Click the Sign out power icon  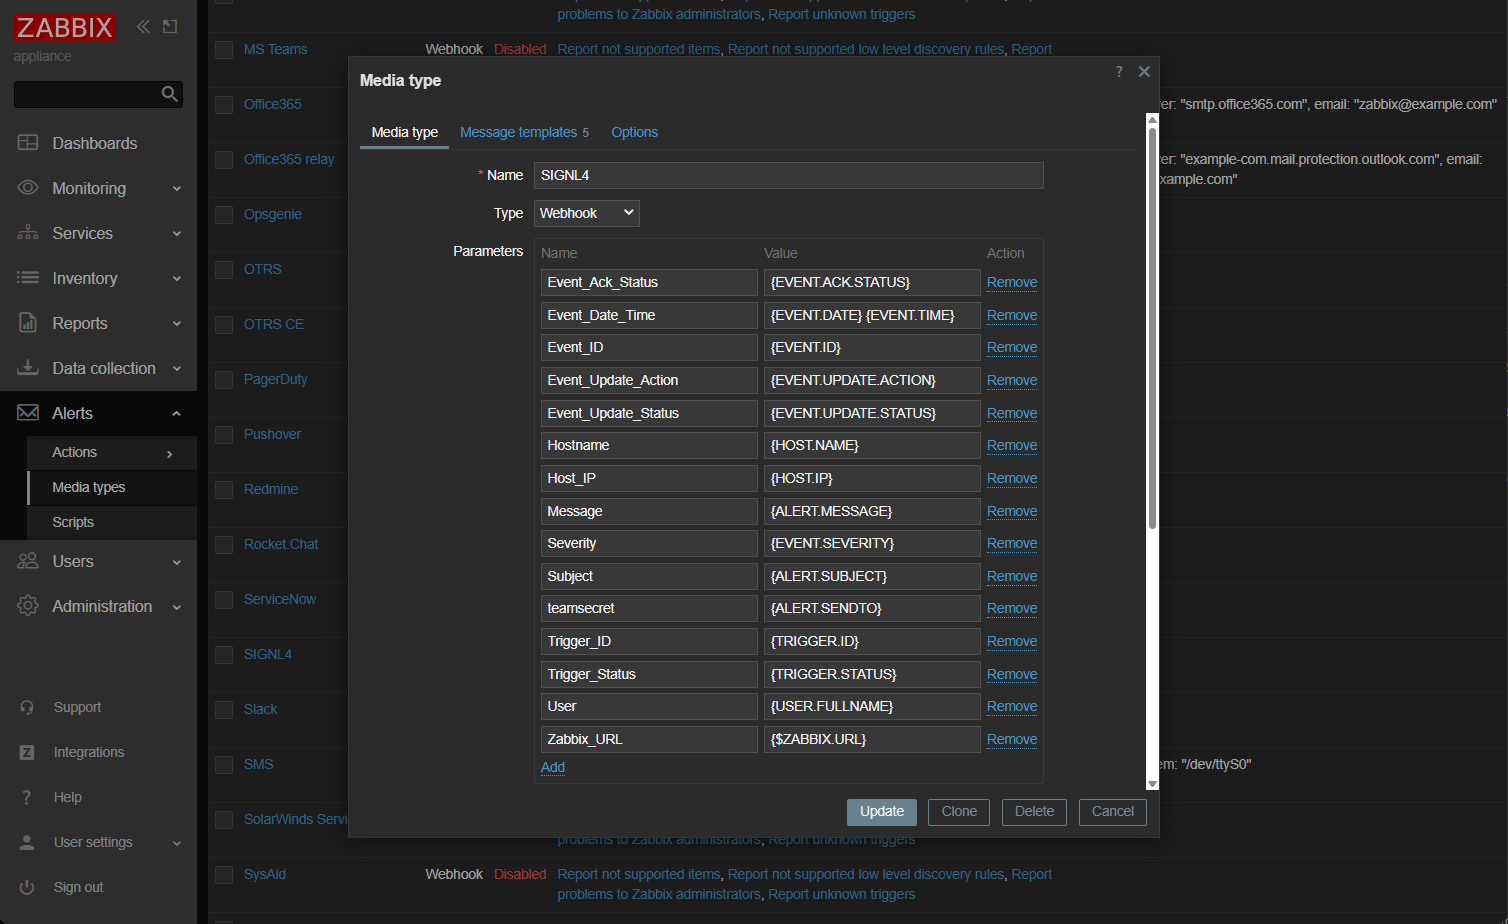[x=28, y=887]
